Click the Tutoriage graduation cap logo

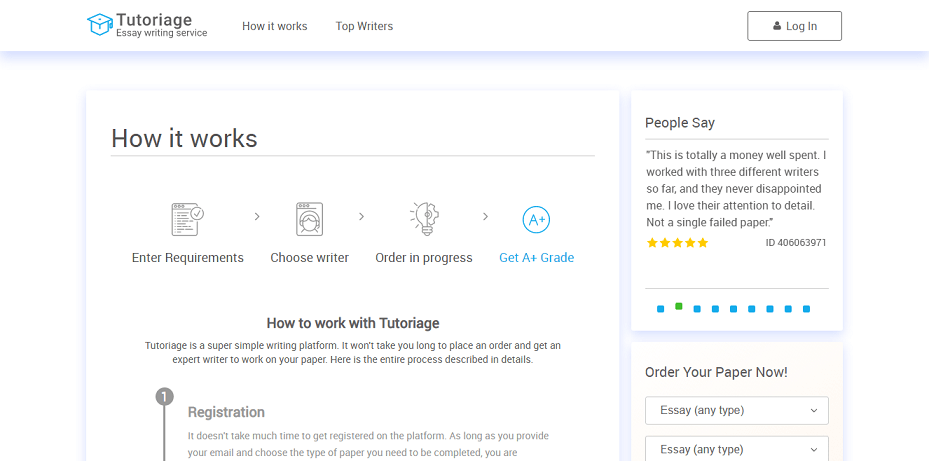(100, 24)
